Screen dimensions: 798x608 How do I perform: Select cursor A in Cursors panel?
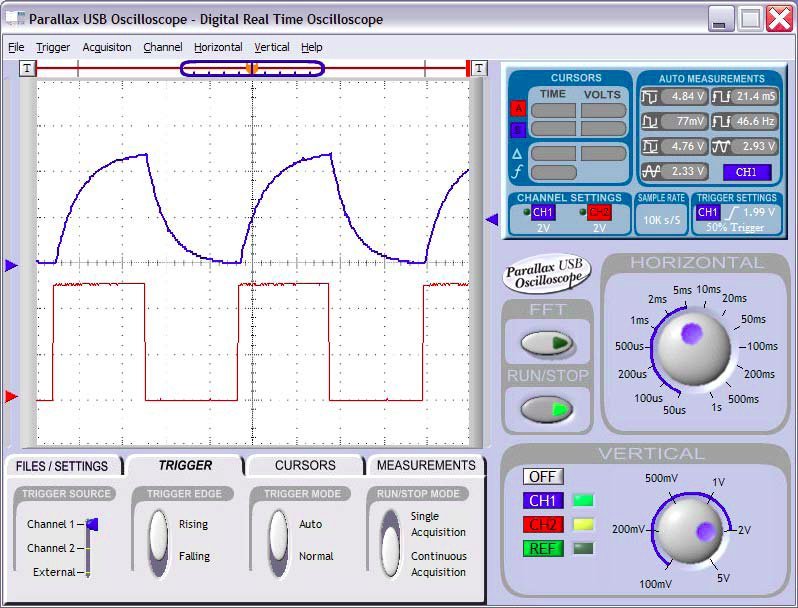(x=518, y=109)
